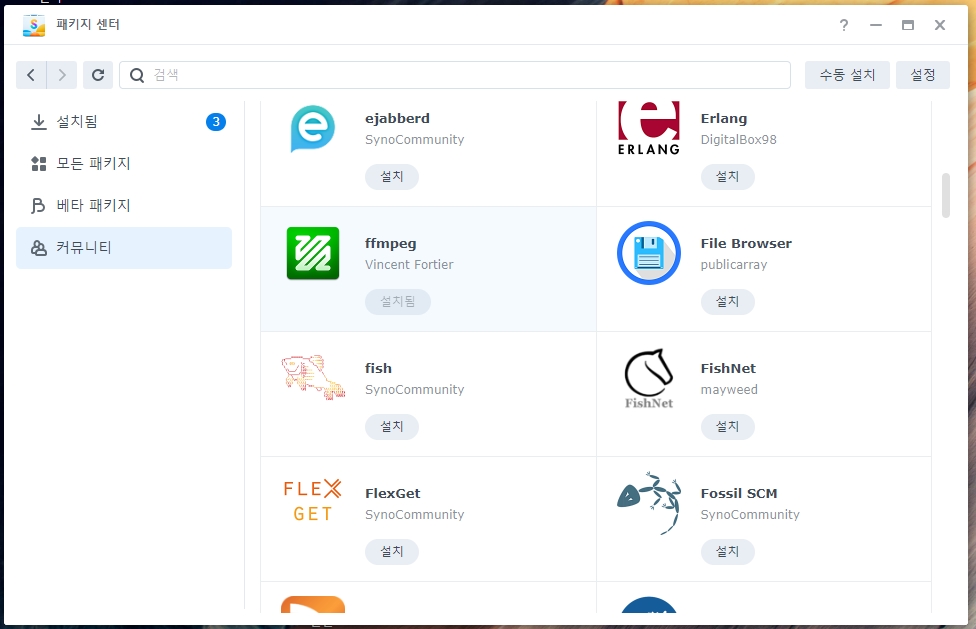
Task: Select the 모든 패키지 sidebar item
Action: click(124, 164)
